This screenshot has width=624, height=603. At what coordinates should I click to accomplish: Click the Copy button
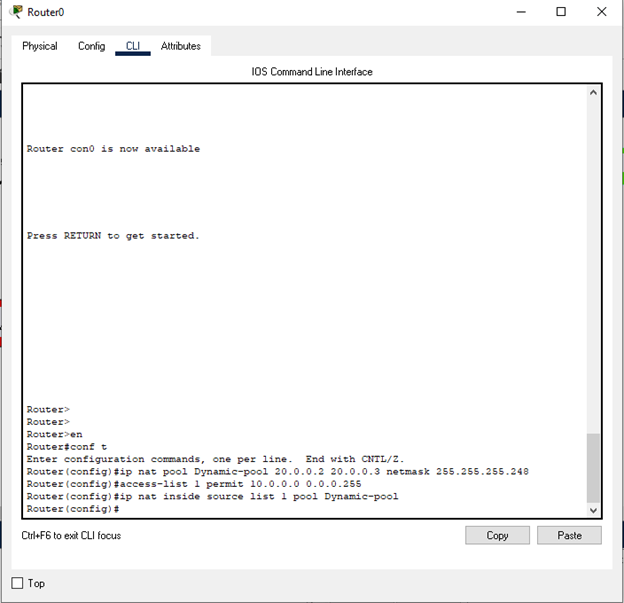pos(497,535)
